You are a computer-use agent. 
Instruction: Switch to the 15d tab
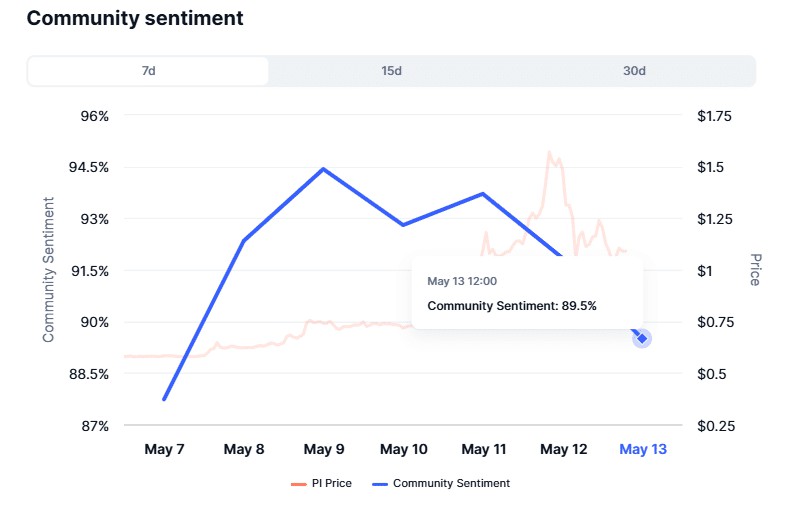tap(391, 71)
